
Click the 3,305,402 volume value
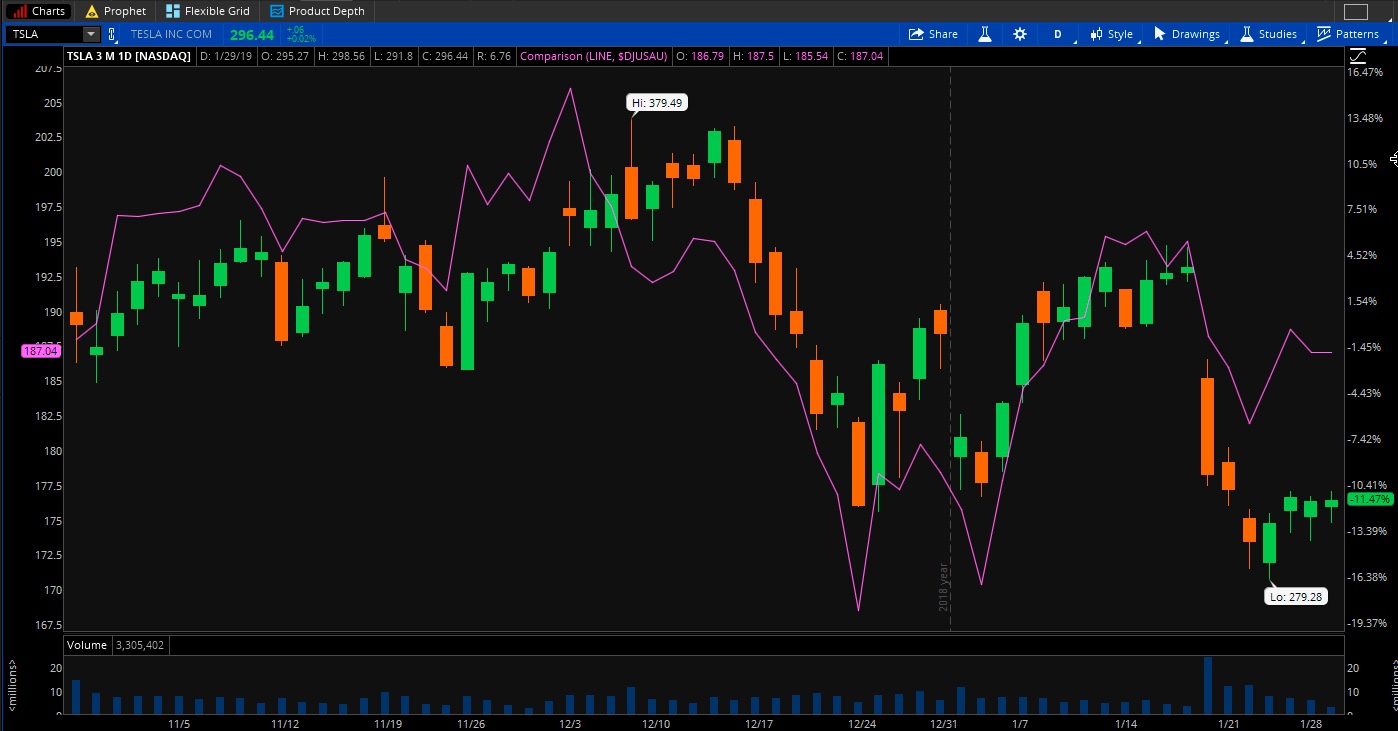pyautogui.click(x=140, y=645)
